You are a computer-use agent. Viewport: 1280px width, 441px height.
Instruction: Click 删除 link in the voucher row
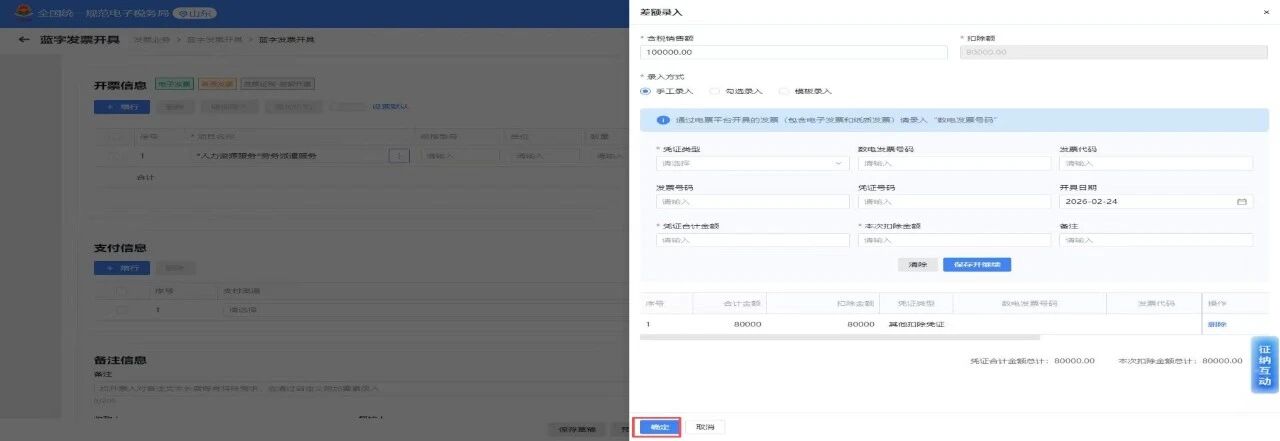tap(1216, 325)
